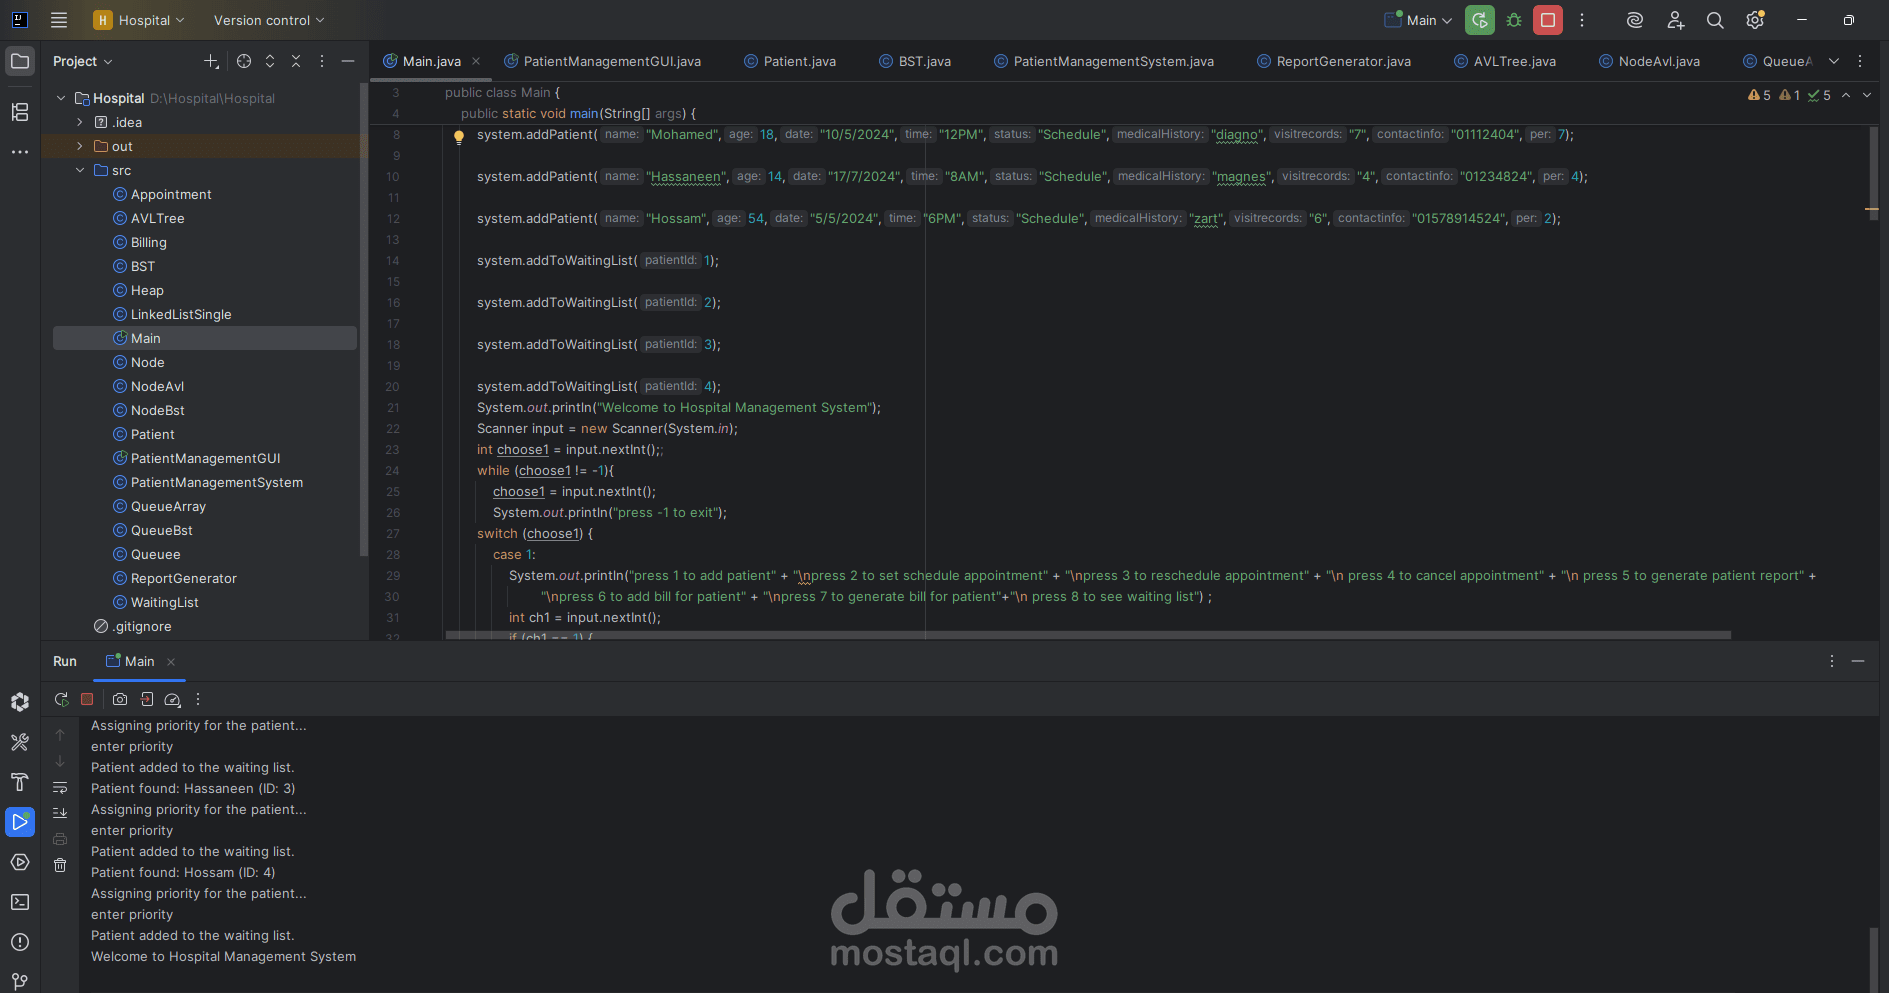This screenshot has width=1889, height=993.
Task: Collapse all in Project panel
Action: coord(296,61)
